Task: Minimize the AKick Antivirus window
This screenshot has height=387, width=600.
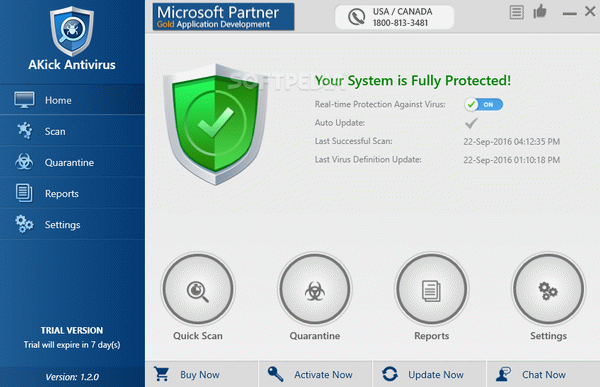Action: tap(569, 14)
